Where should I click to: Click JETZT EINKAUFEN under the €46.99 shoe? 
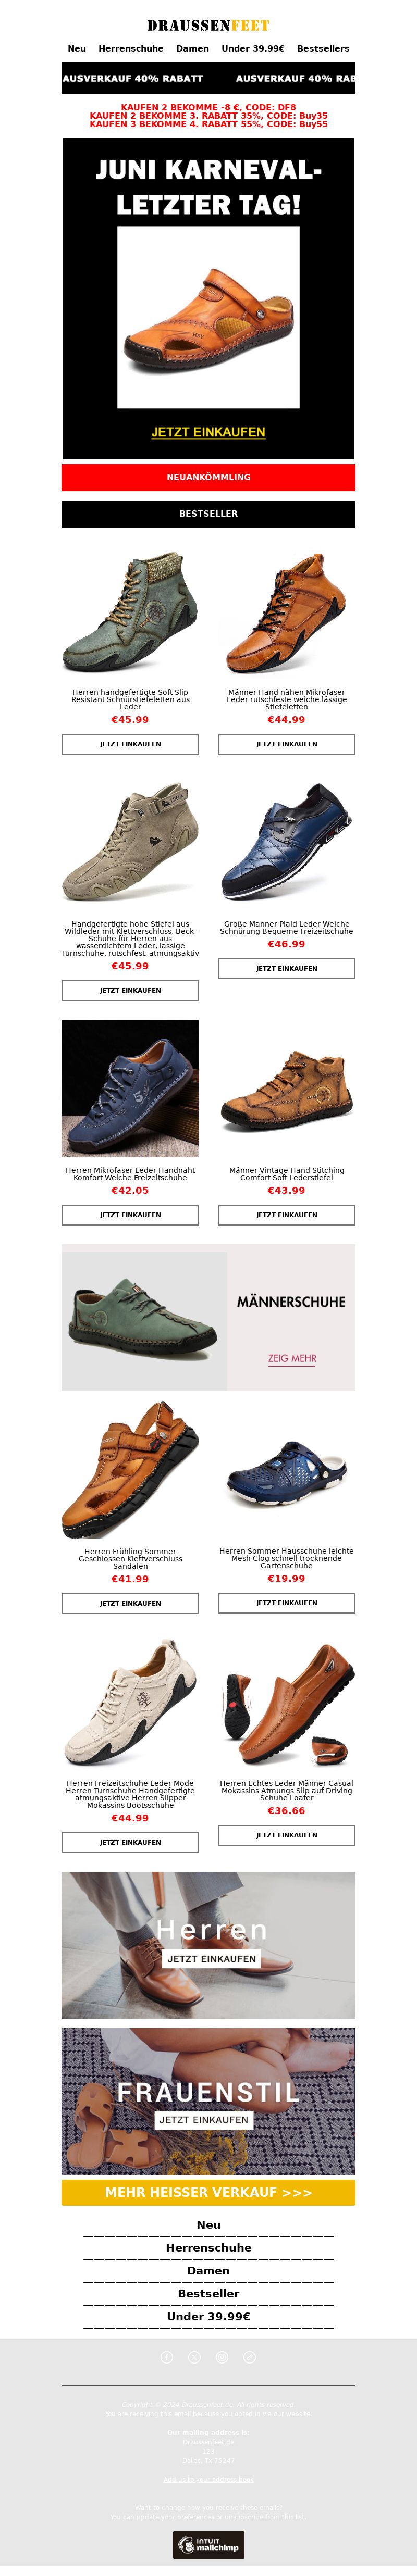[x=286, y=968]
